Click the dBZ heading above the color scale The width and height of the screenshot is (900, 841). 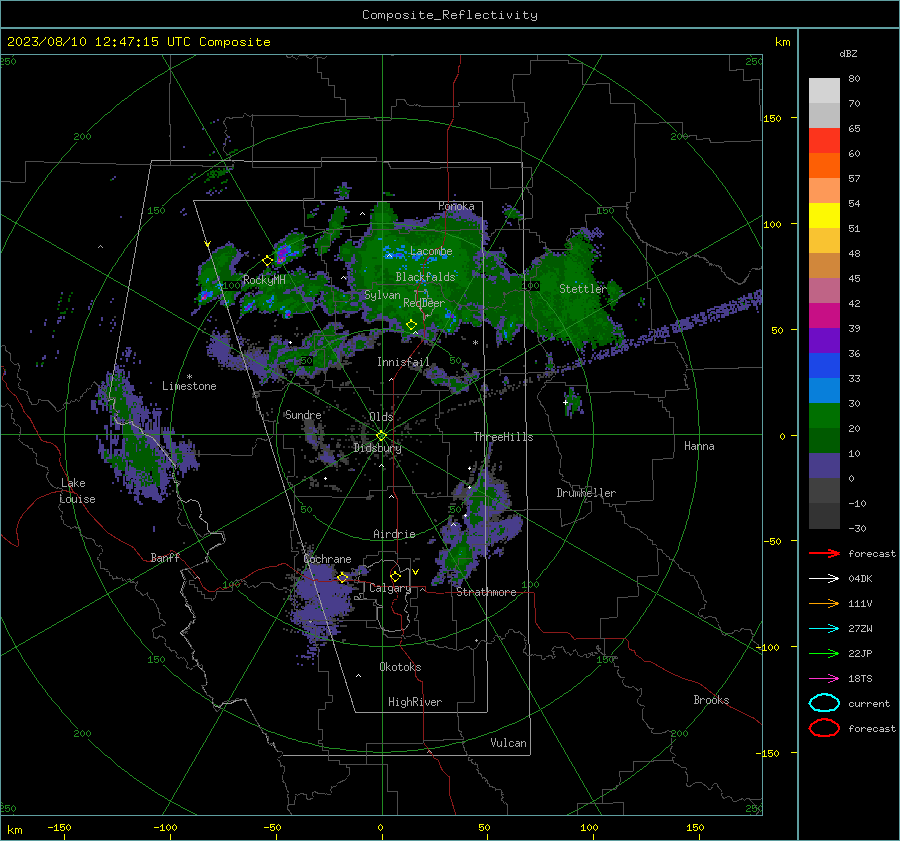point(848,53)
